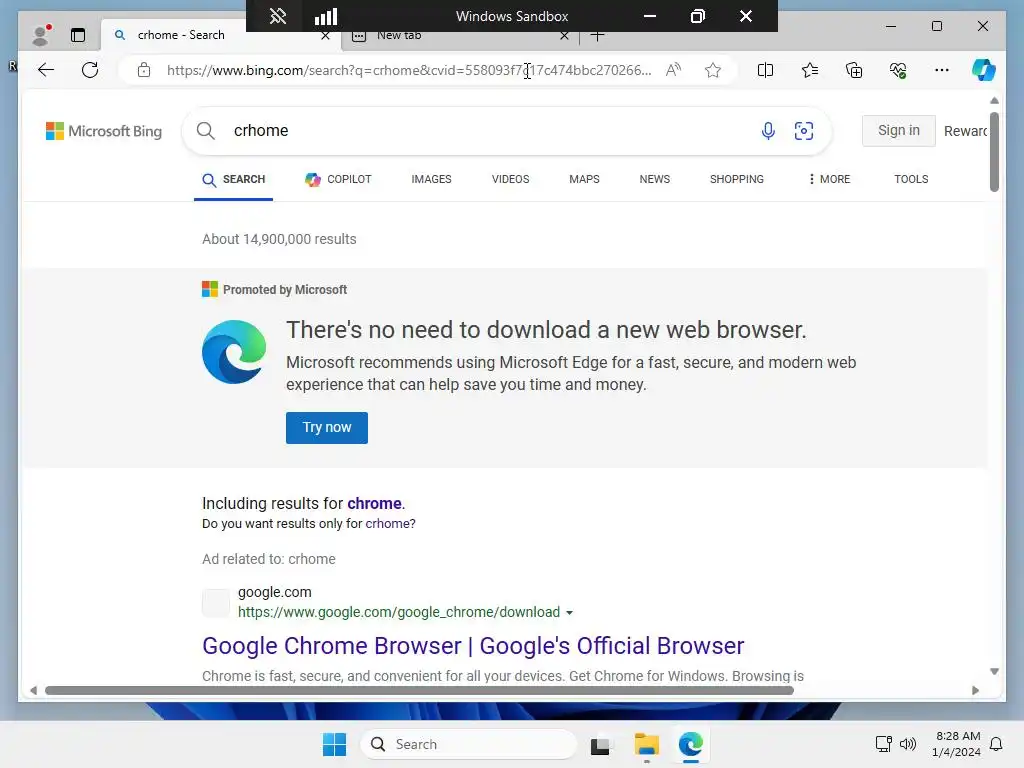Activate the Read aloud icon
1024x768 pixels.
click(x=673, y=70)
